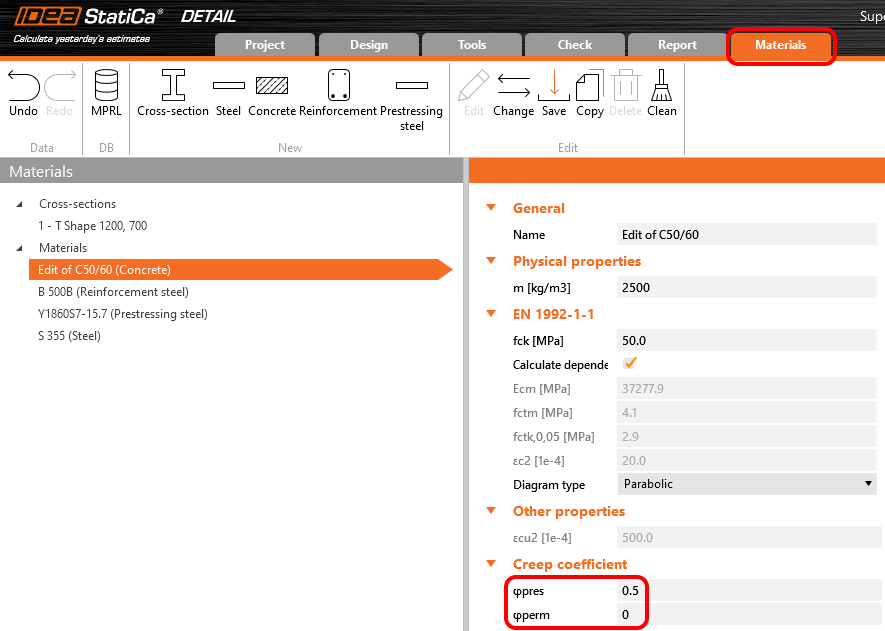Click the Change arrows icon
The height and width of the screenshot is (631, 885).
click(513, 86)
